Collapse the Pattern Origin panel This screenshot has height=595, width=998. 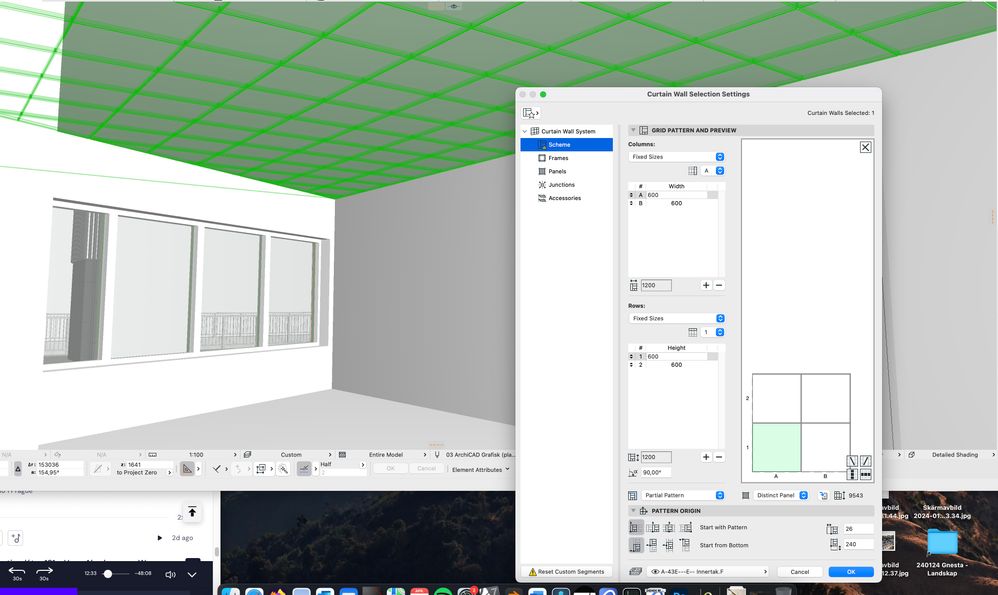[633, 510]
